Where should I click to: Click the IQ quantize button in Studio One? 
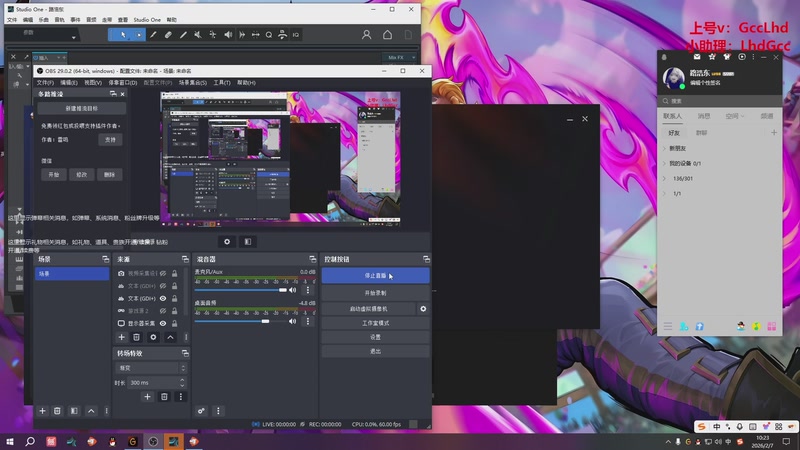coord(295,35)
